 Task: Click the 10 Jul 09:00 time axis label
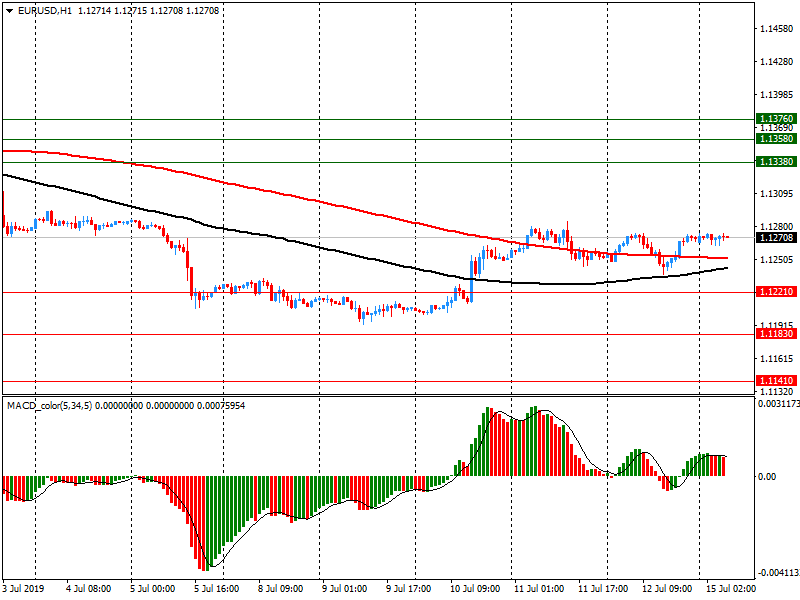tap(475, 588)
